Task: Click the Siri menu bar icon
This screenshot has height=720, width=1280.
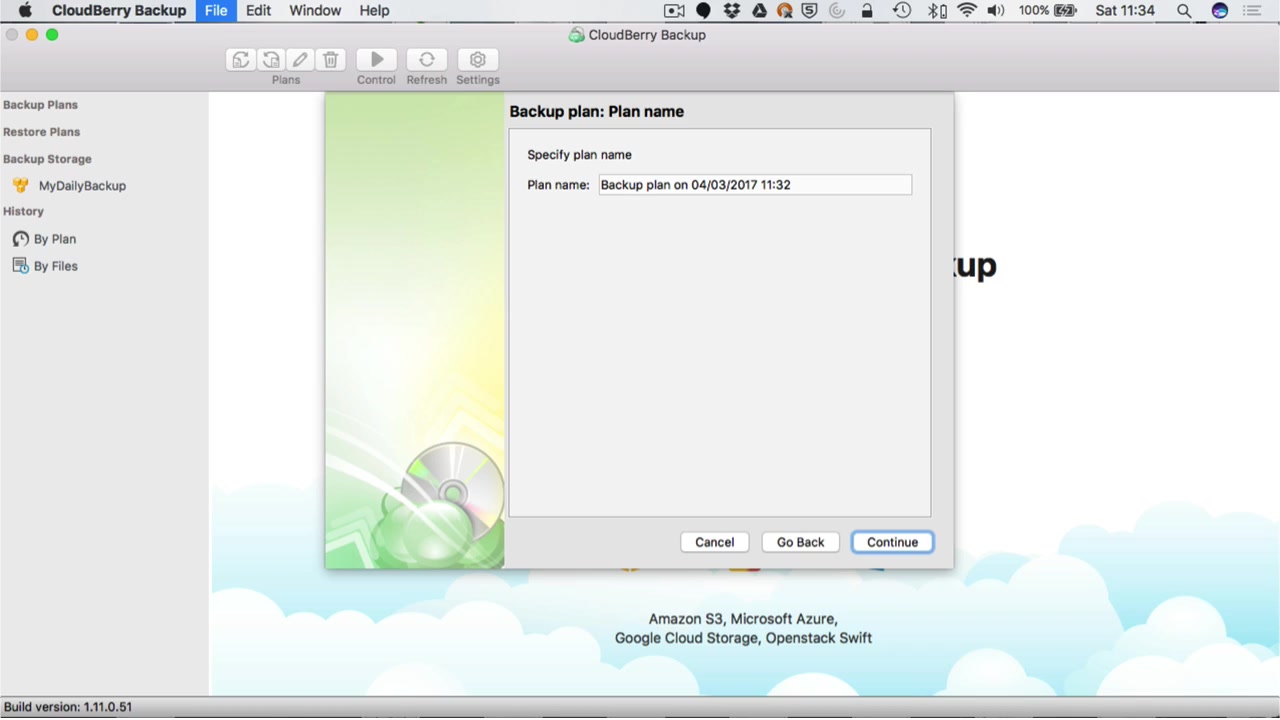Action: coord(1219,11)
